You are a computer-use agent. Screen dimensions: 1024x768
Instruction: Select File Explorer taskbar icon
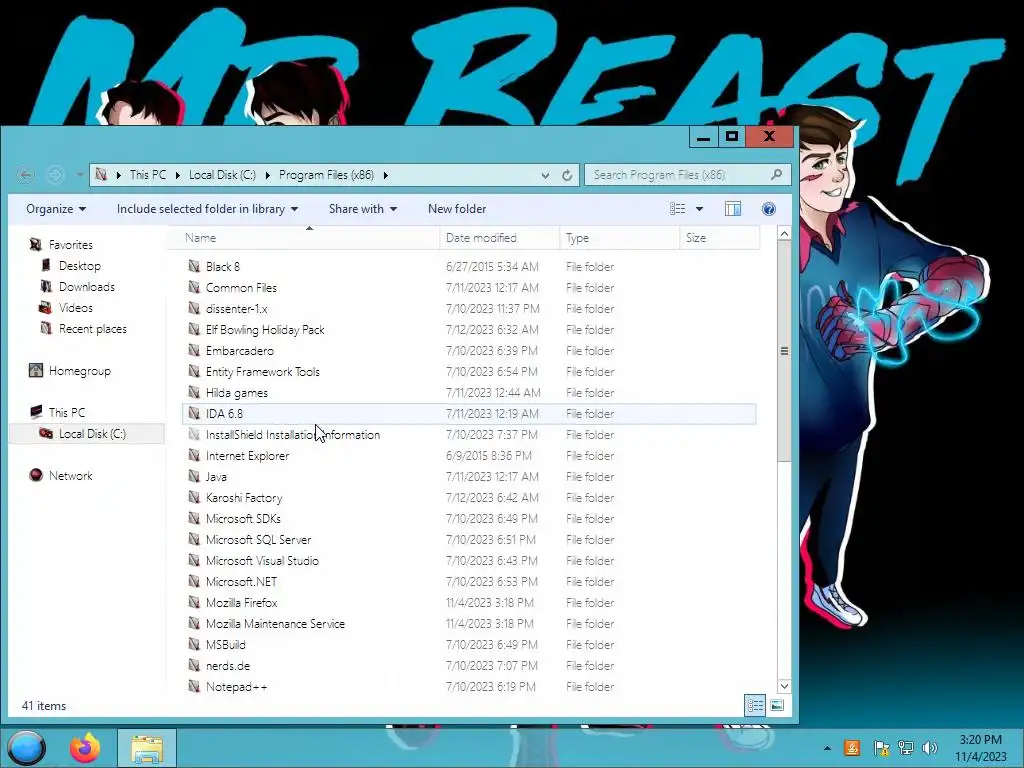147,749
